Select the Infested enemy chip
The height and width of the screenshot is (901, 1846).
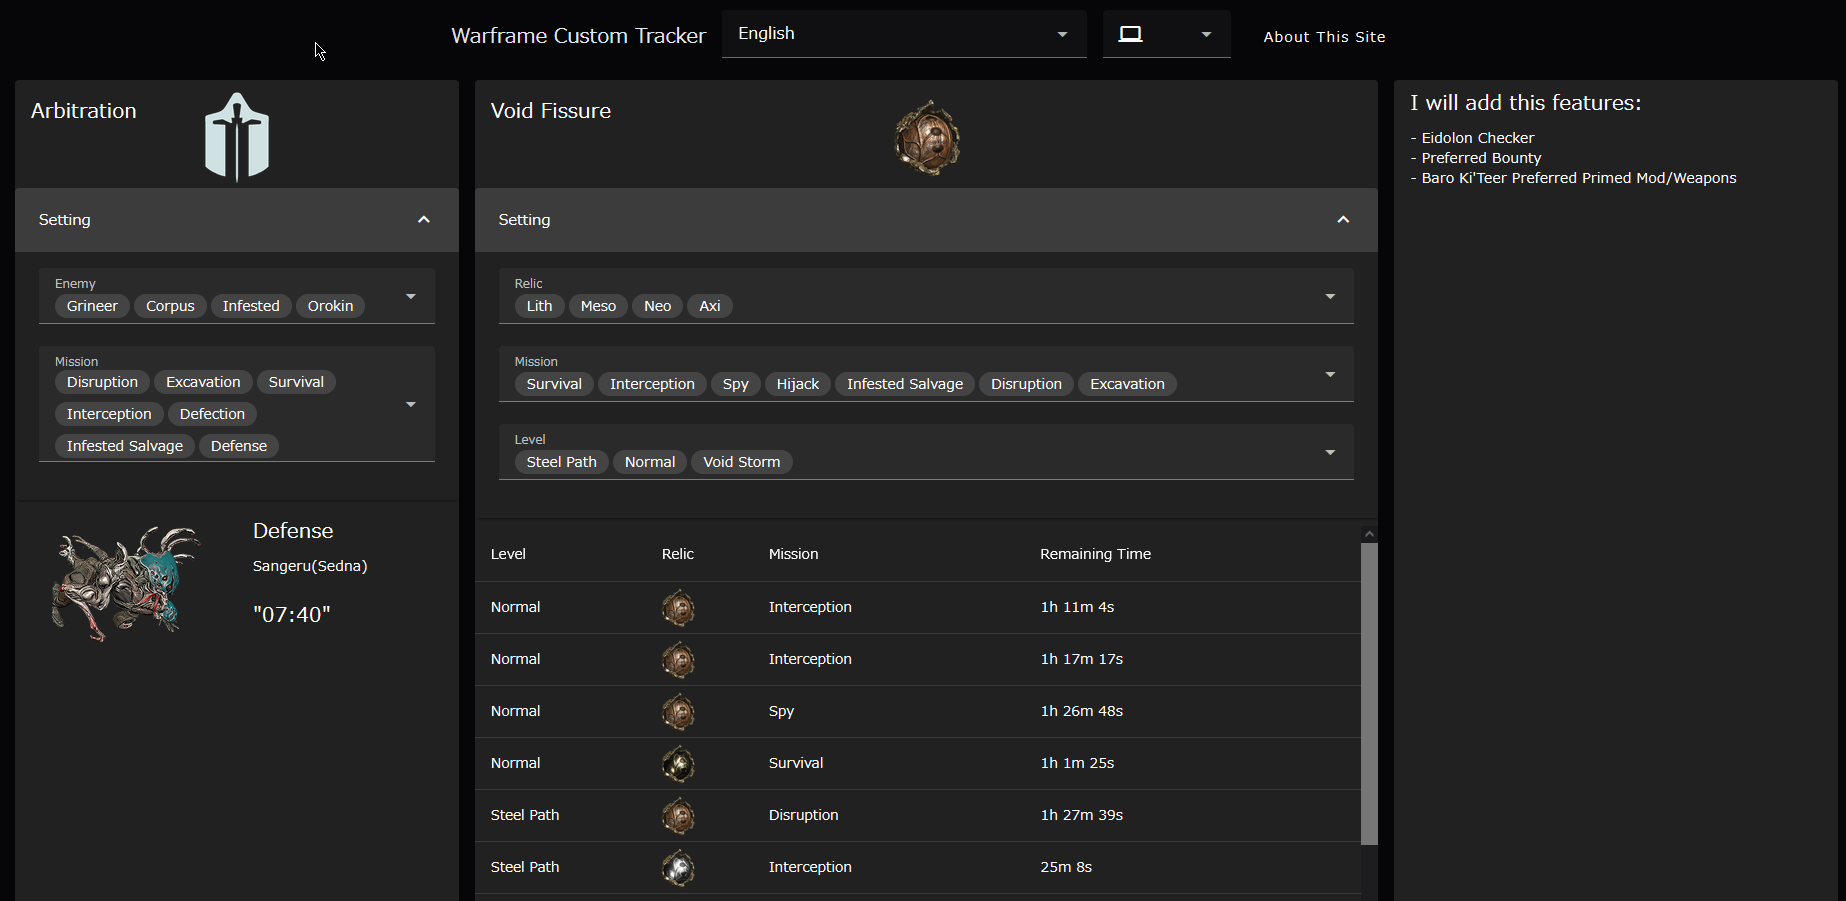251,306
